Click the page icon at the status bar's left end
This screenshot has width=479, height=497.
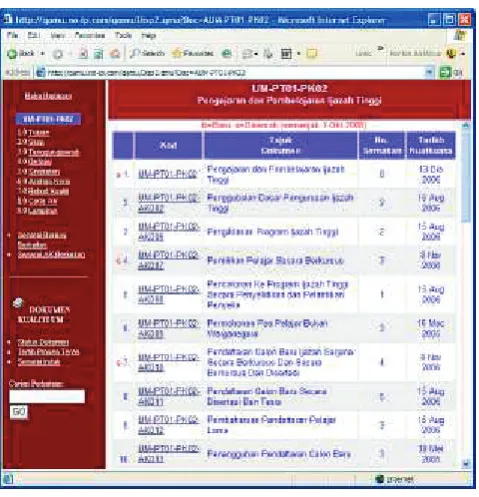pyautogui.click(x=8, y=479)
